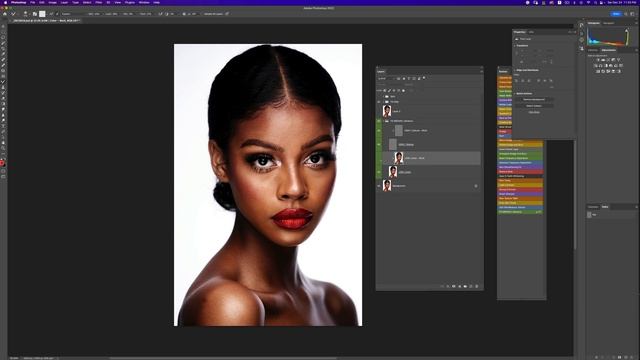Select the Lasso tool
Viewport: 640px width, 360px height.
click(3, 37)
